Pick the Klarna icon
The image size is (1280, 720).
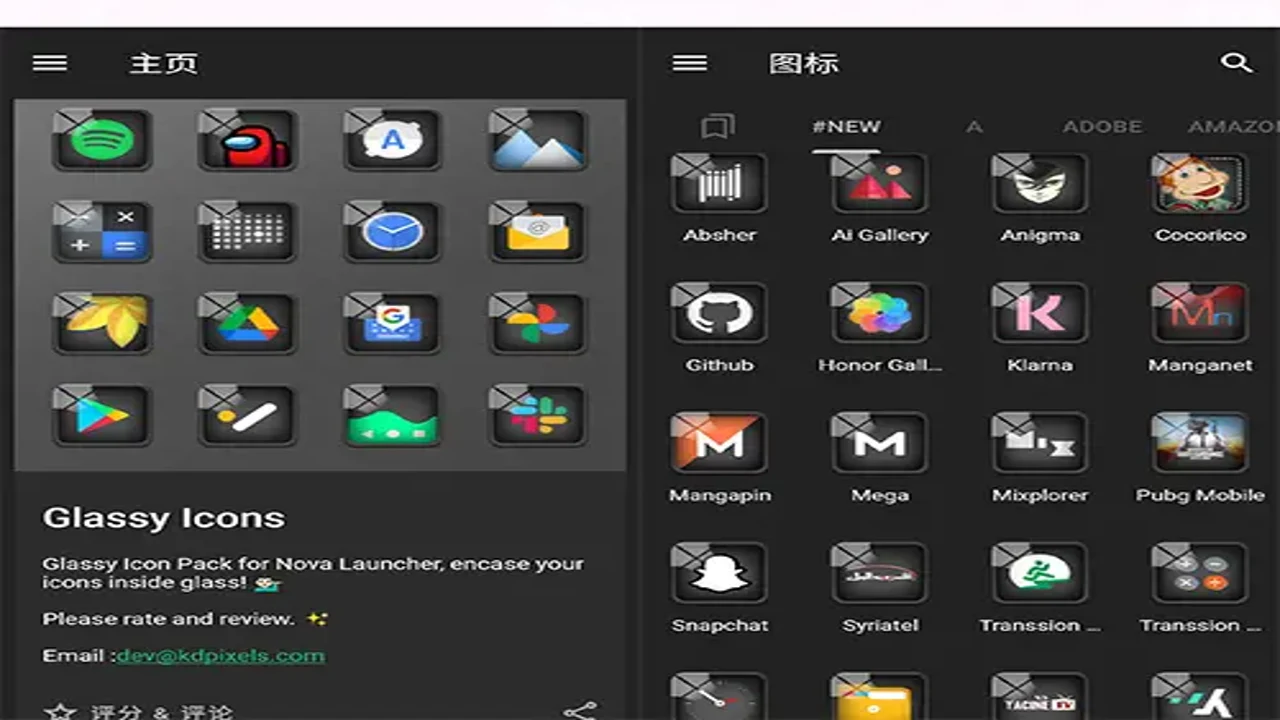[x=1040, y=313]
